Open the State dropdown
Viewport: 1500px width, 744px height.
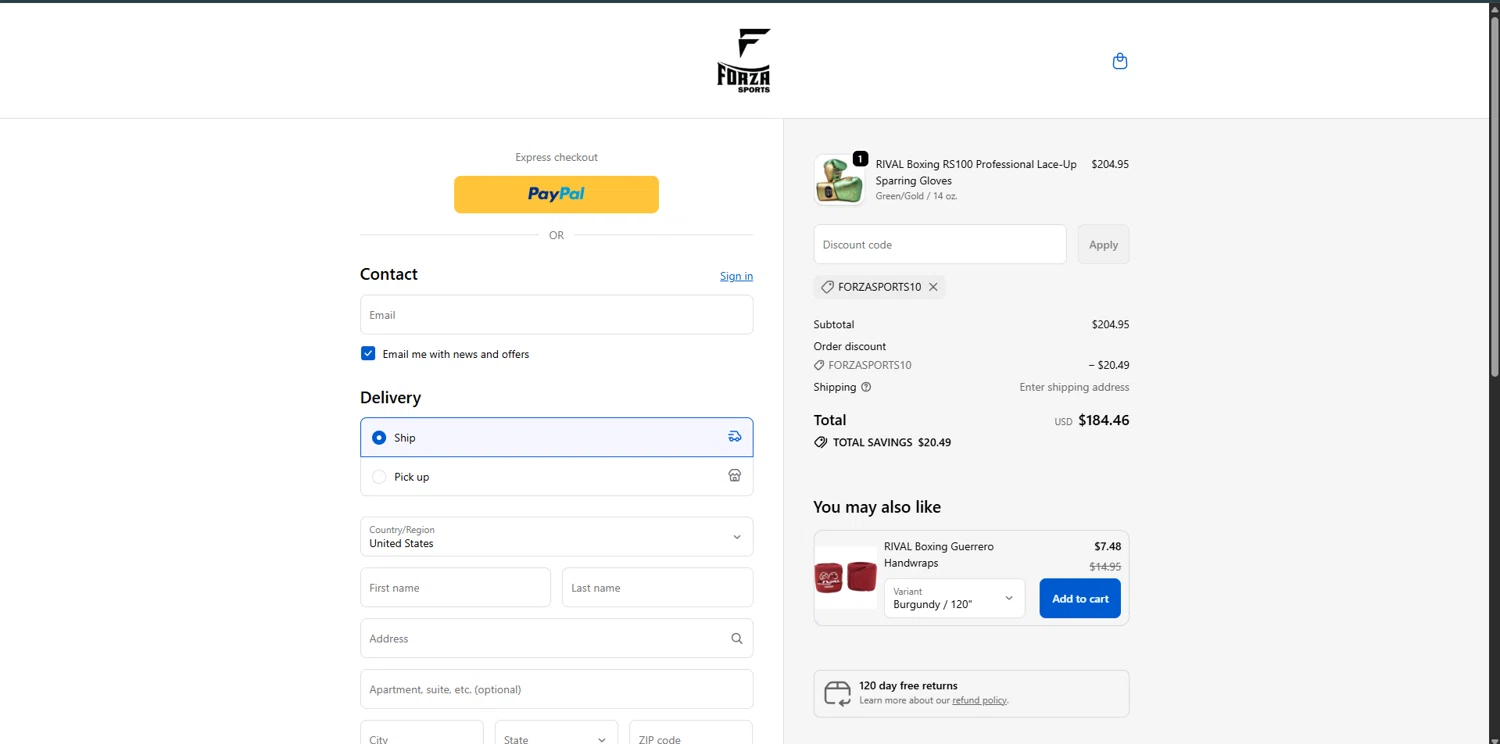pyautogui.click(x=556, y=735)
